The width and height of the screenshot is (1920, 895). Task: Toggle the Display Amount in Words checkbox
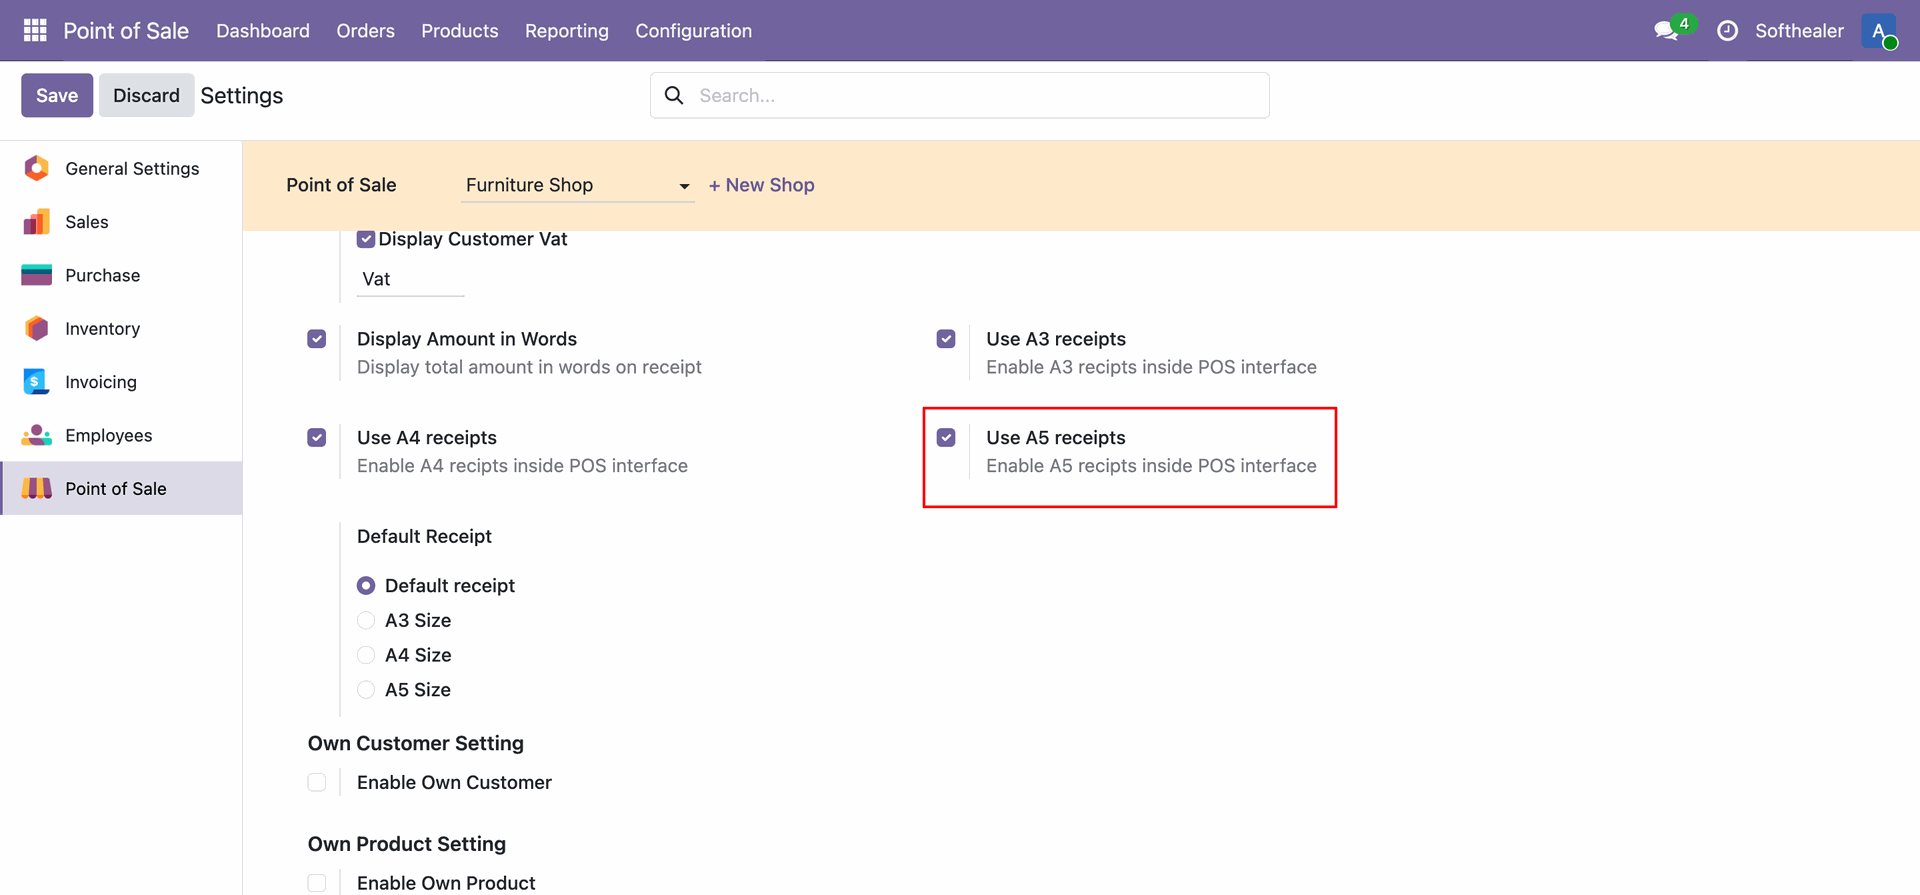[x=317, y=339]
